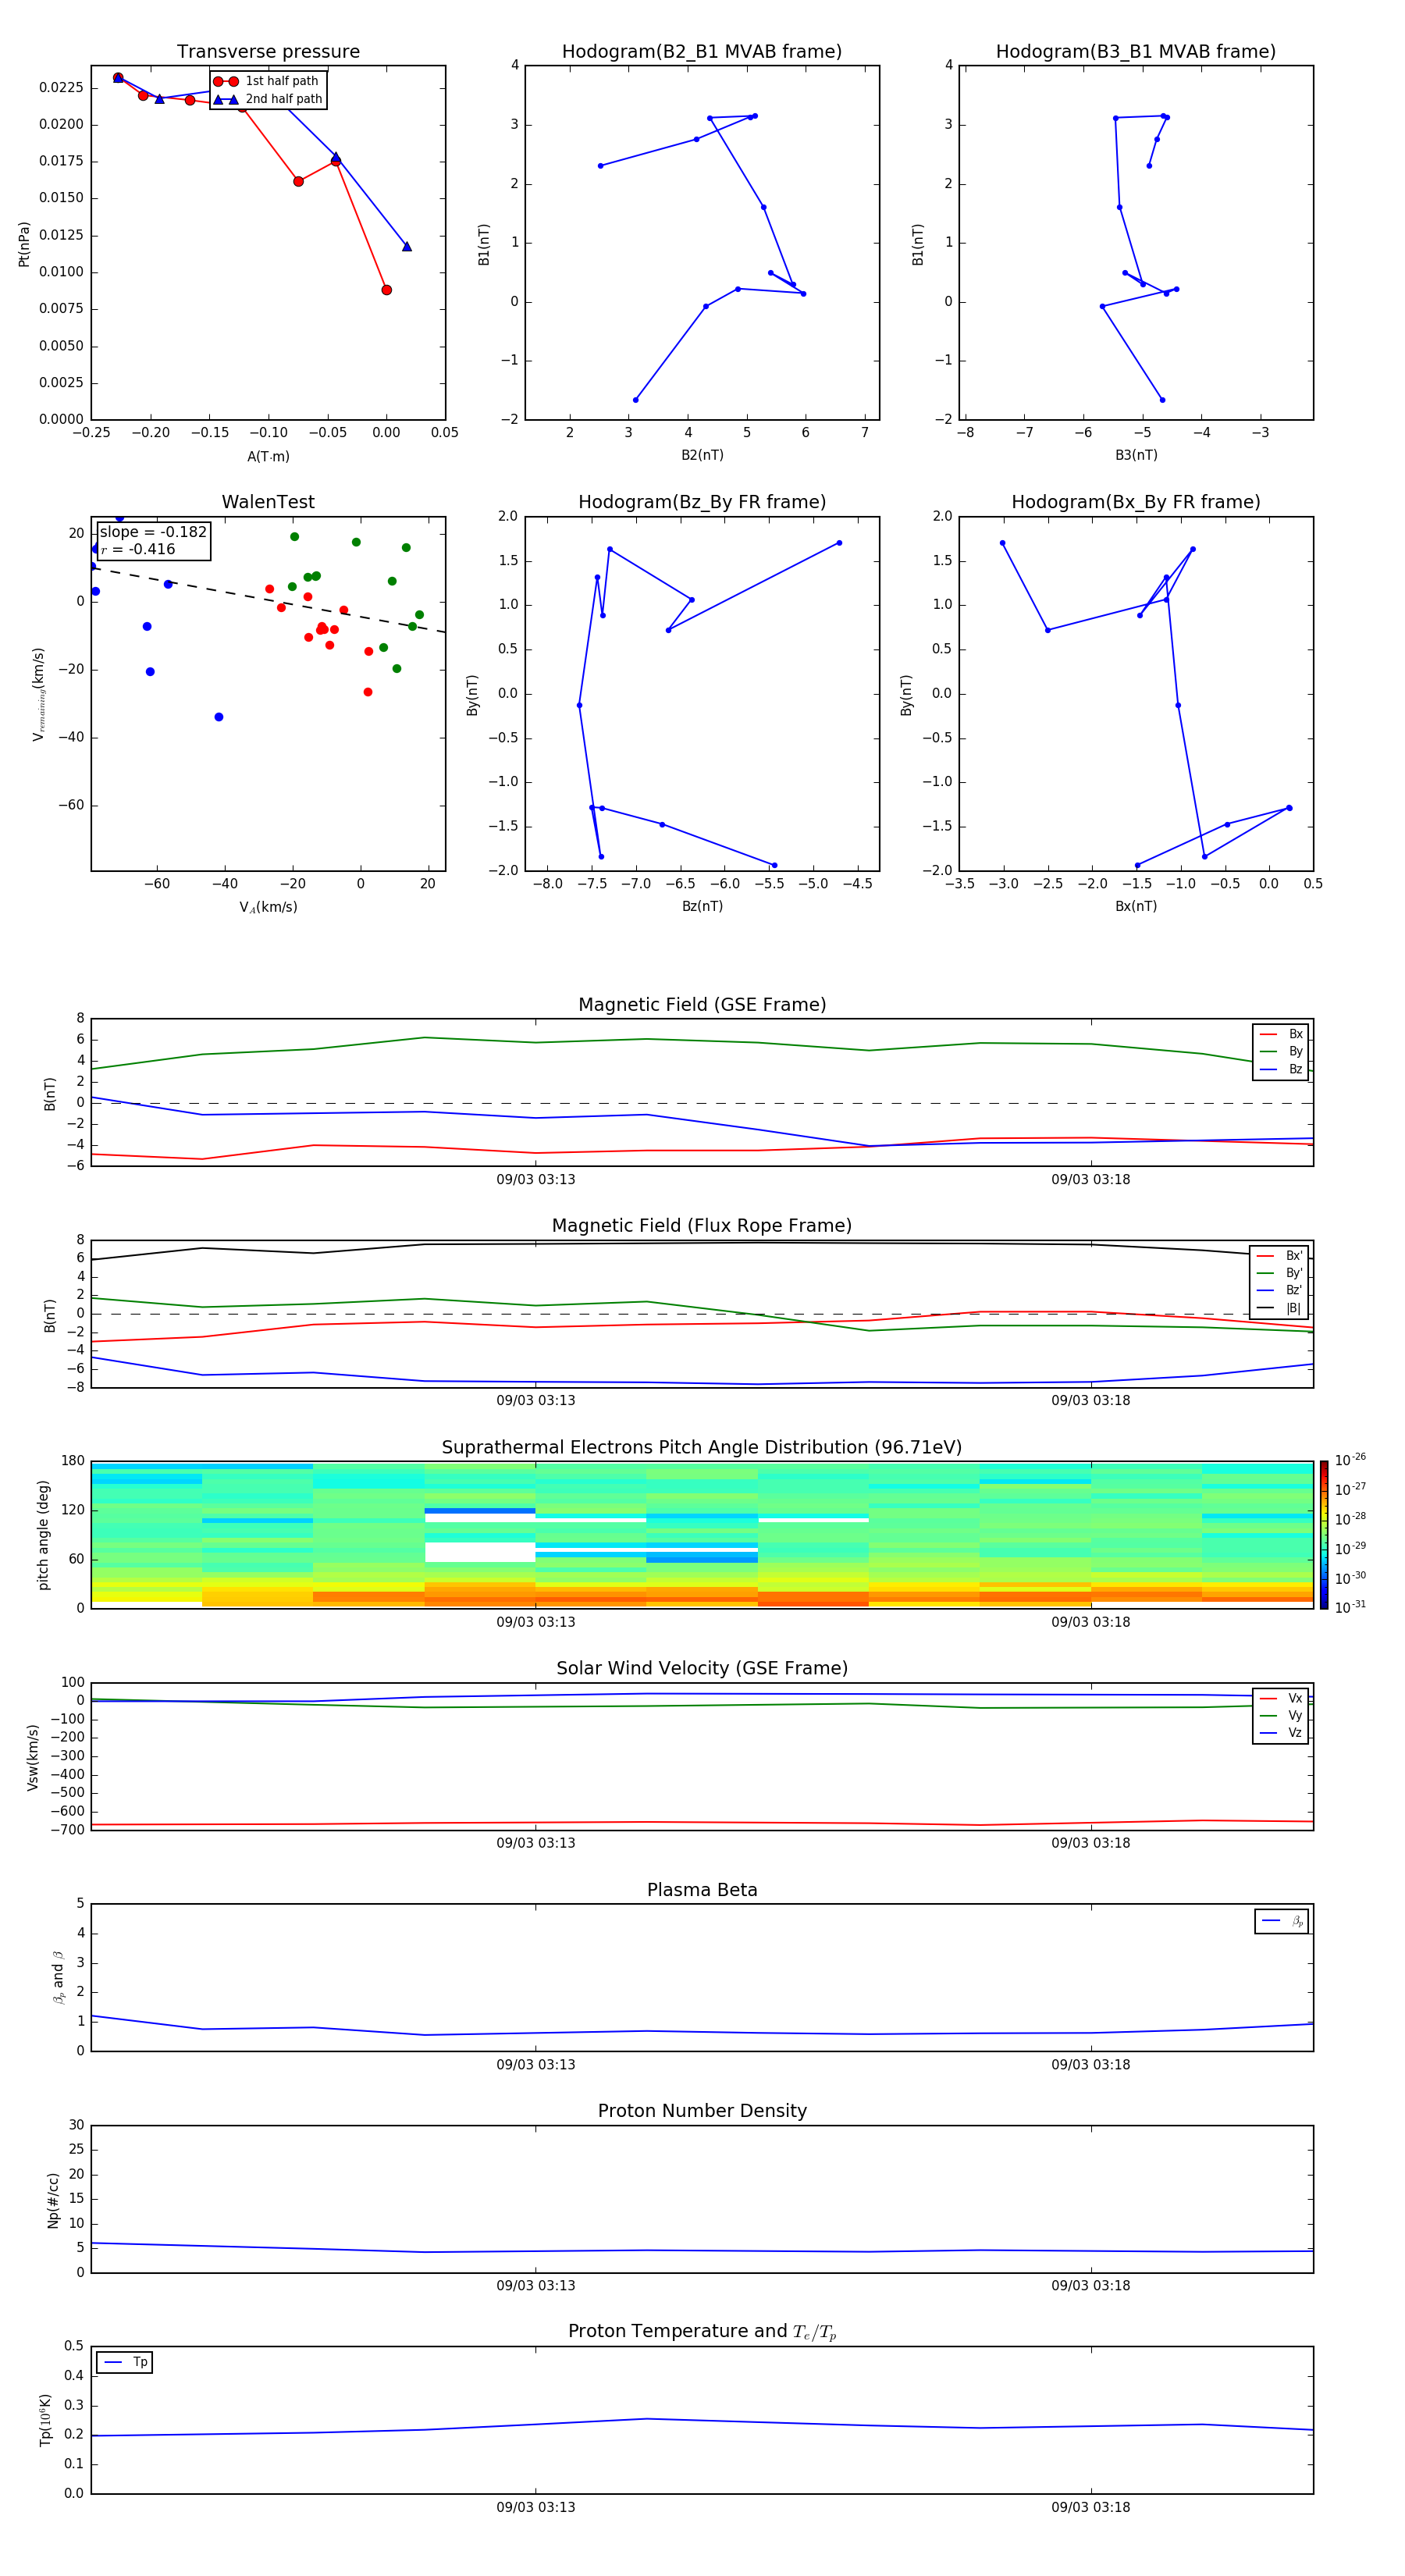Click the 'A(T·m)' x-axis label
Viewport: 1405px width, 2576px height.
268,456
